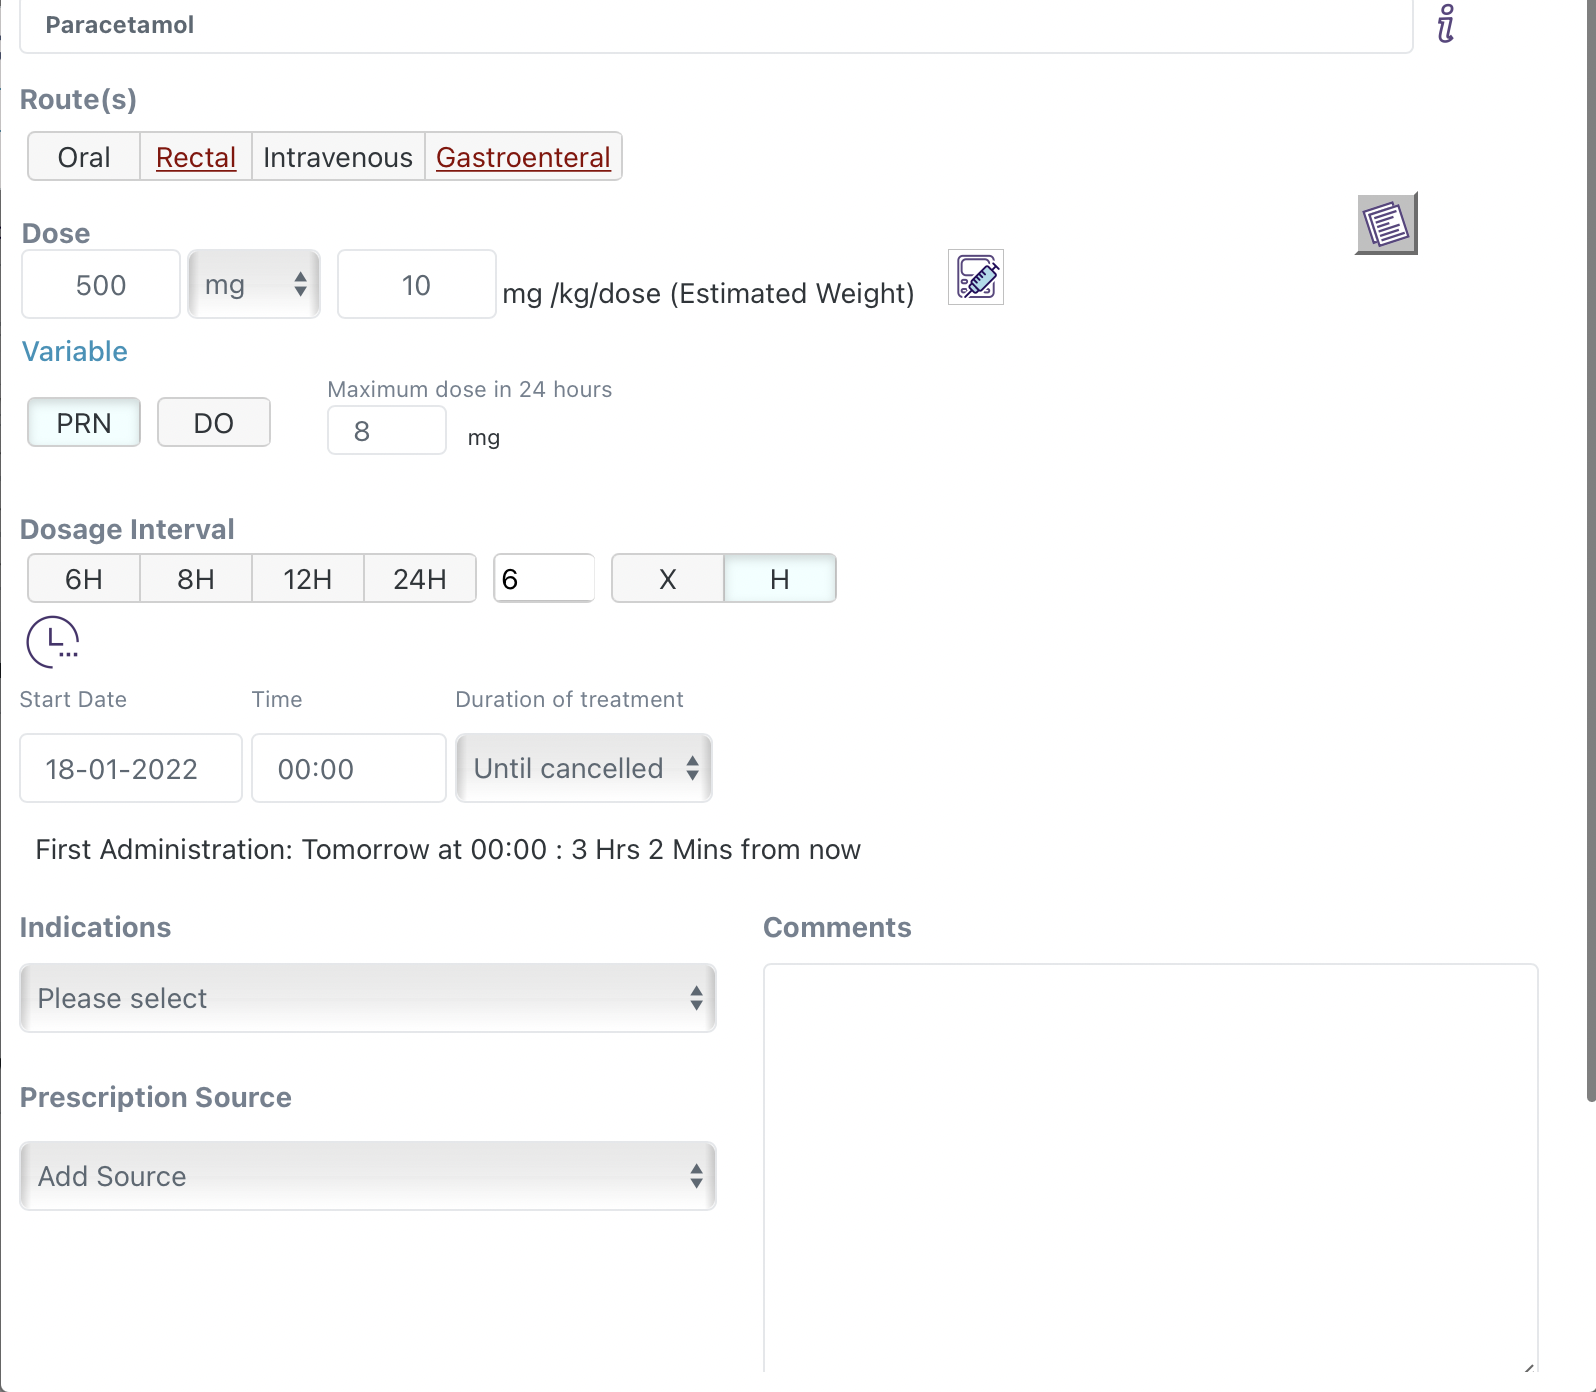Screen dimensions: 1596x1392
Task: Expand Duration of treatment dropdown
Action: (584, 768)
